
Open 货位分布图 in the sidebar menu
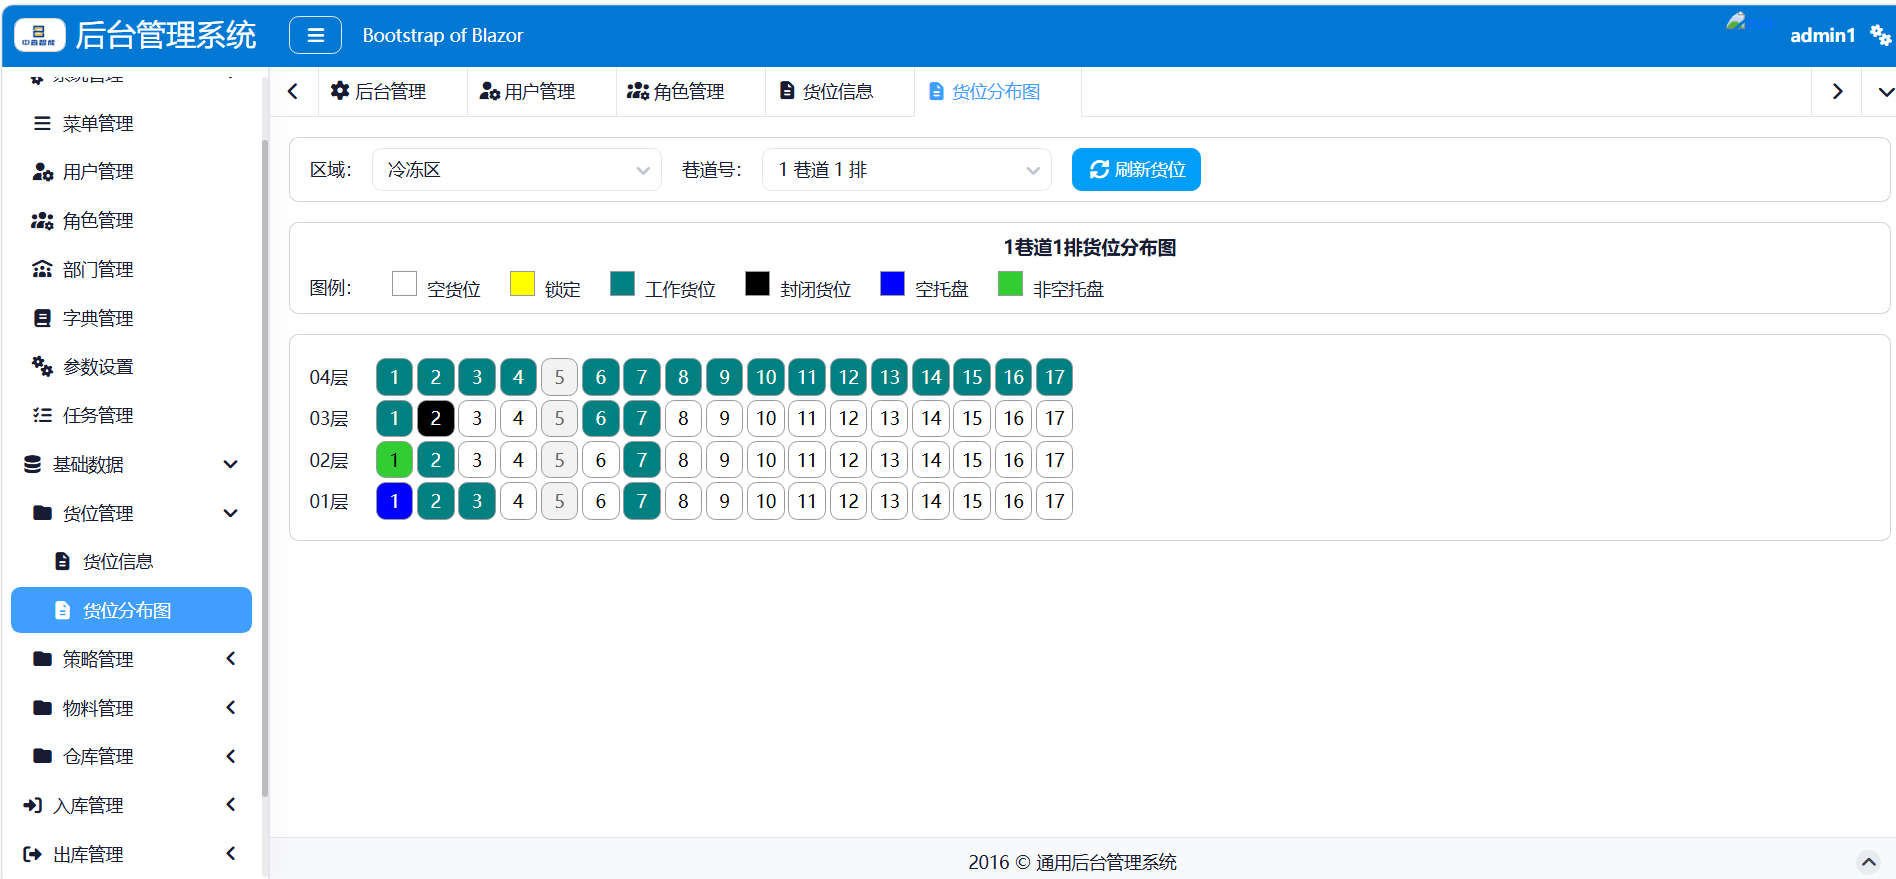(x=131, y=610)
